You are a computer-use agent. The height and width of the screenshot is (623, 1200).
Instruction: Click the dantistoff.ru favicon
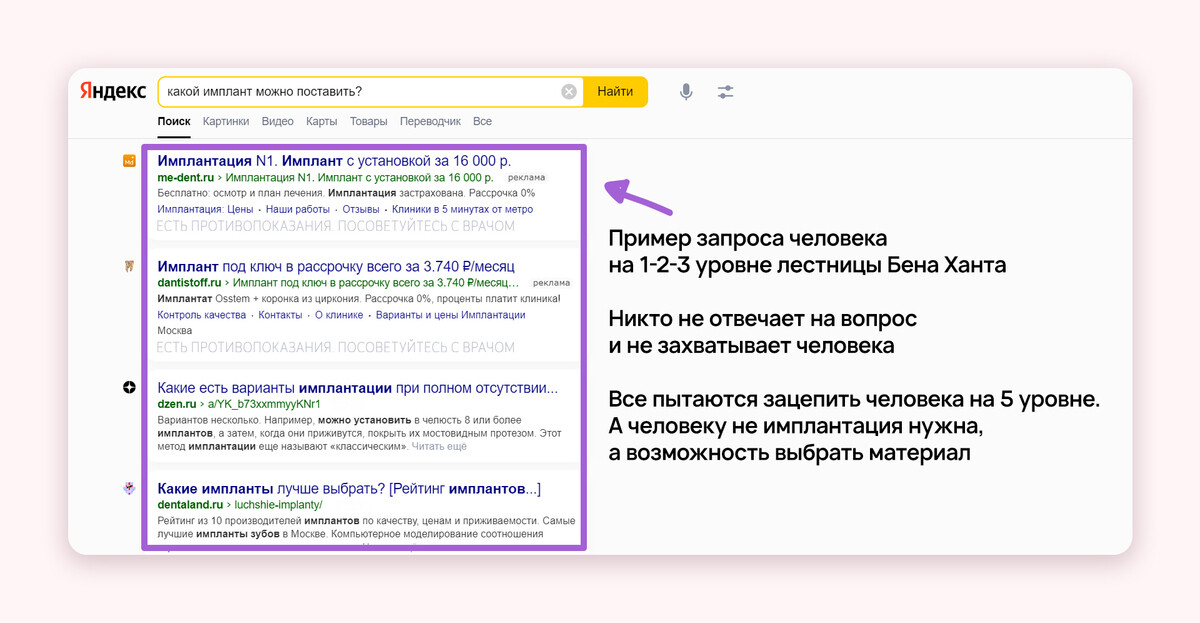click(129, 267)
